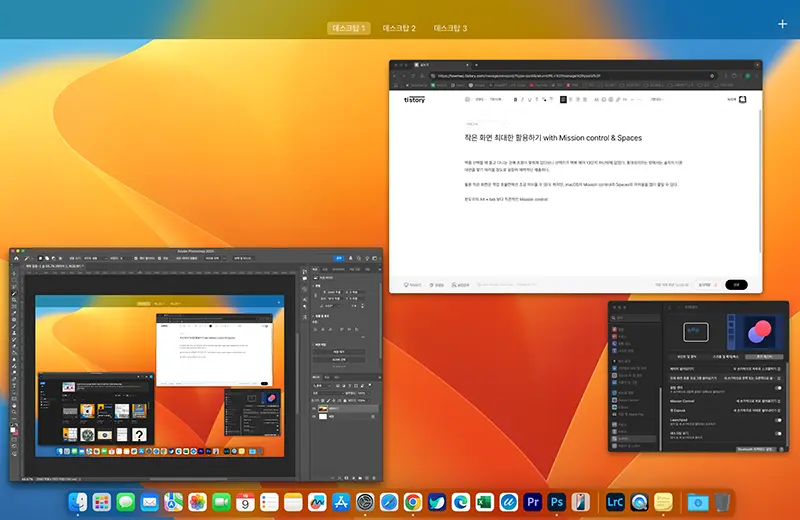Viewport: 800px width, 520px height.
Task: Hide the top layer using its eye icon
Action: [x=314, y=409]
